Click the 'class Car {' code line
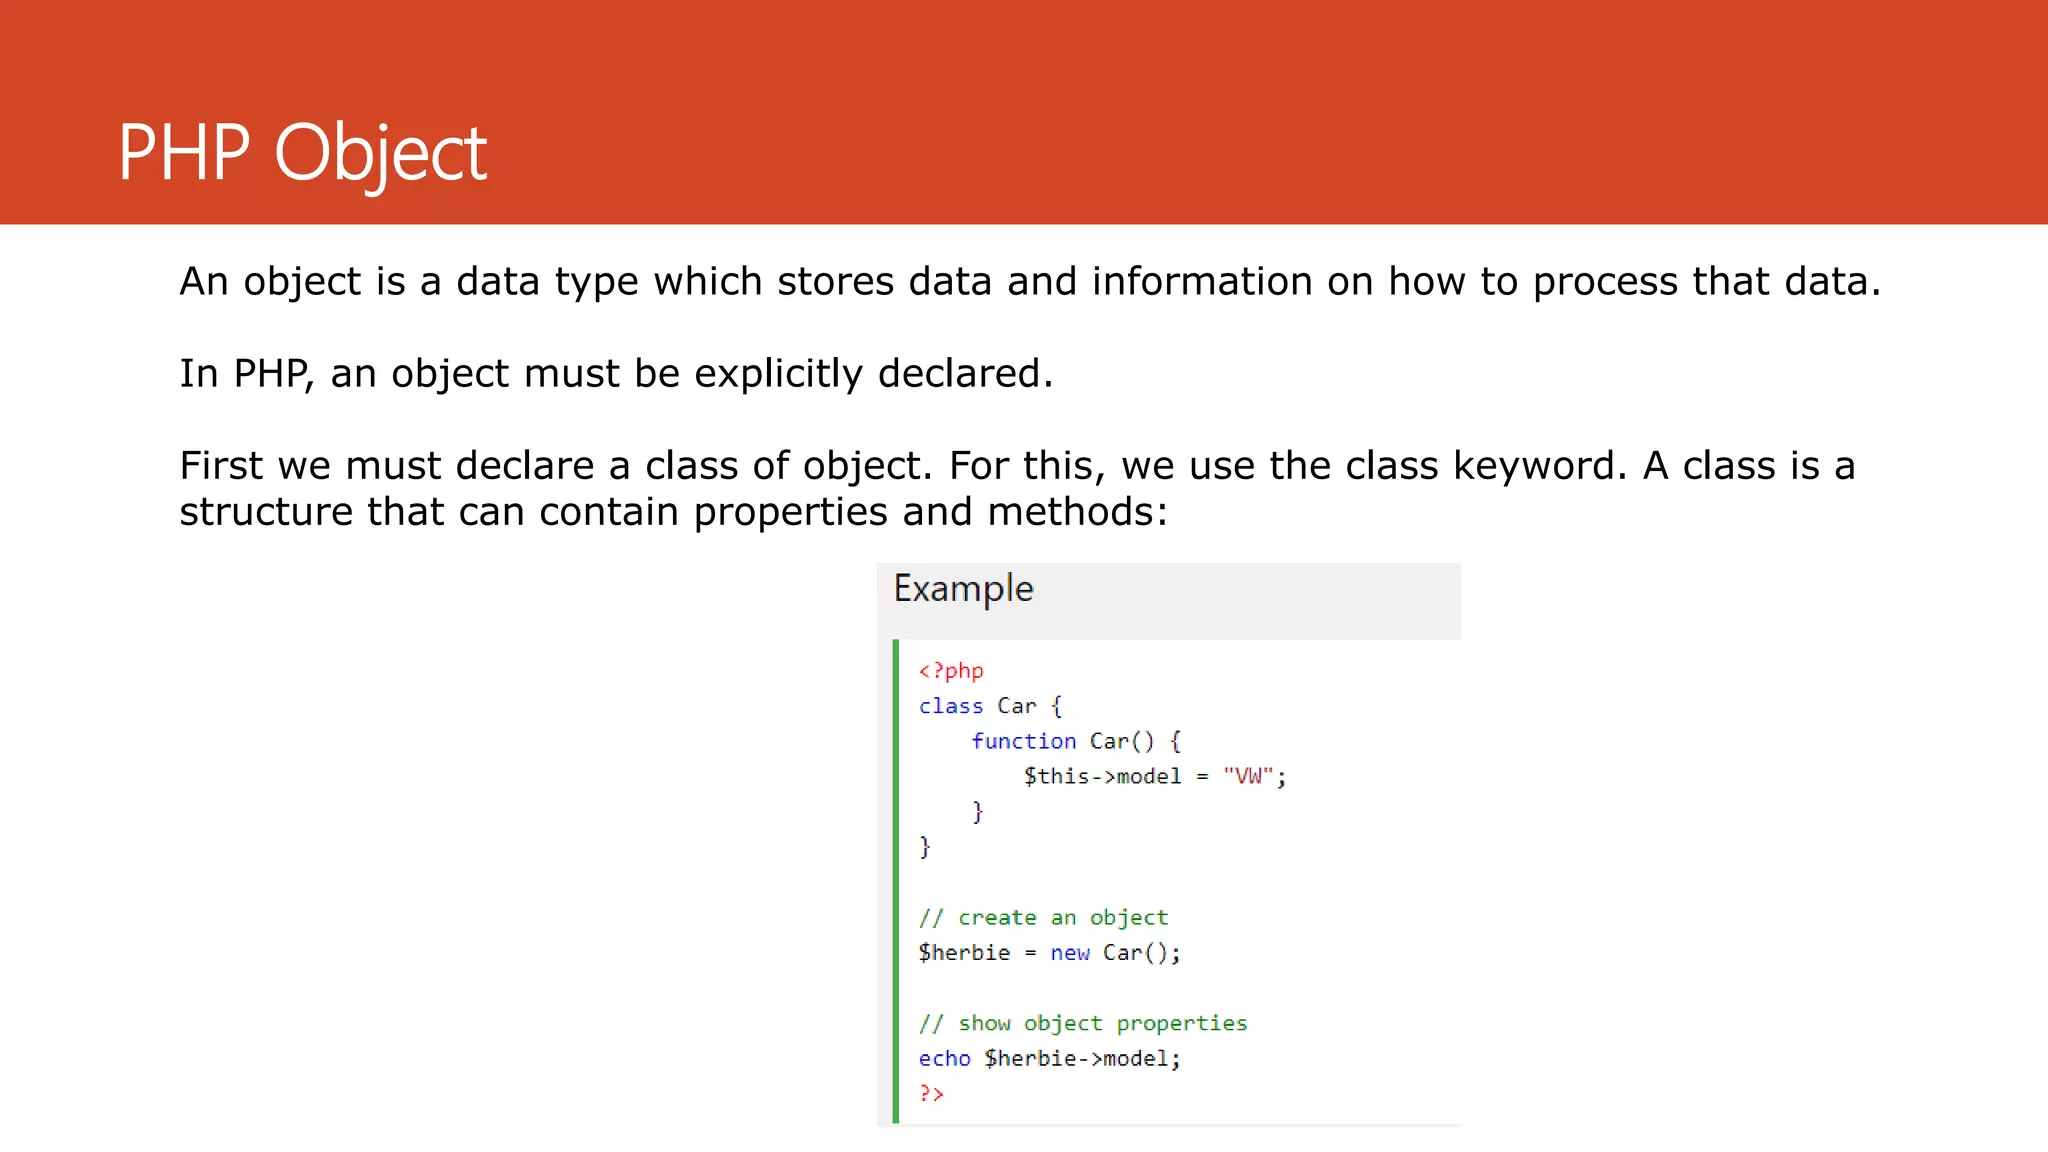The height and width of the screenshot is (1152, 2048). coord(990,706)
